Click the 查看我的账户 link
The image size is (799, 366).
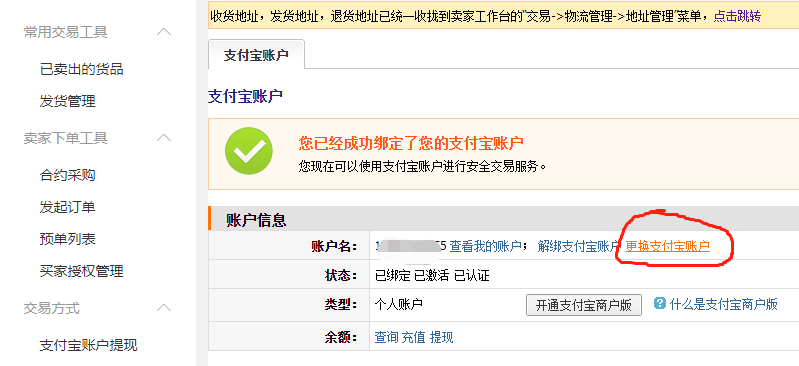pyautogui.click(x=485, y=247)
